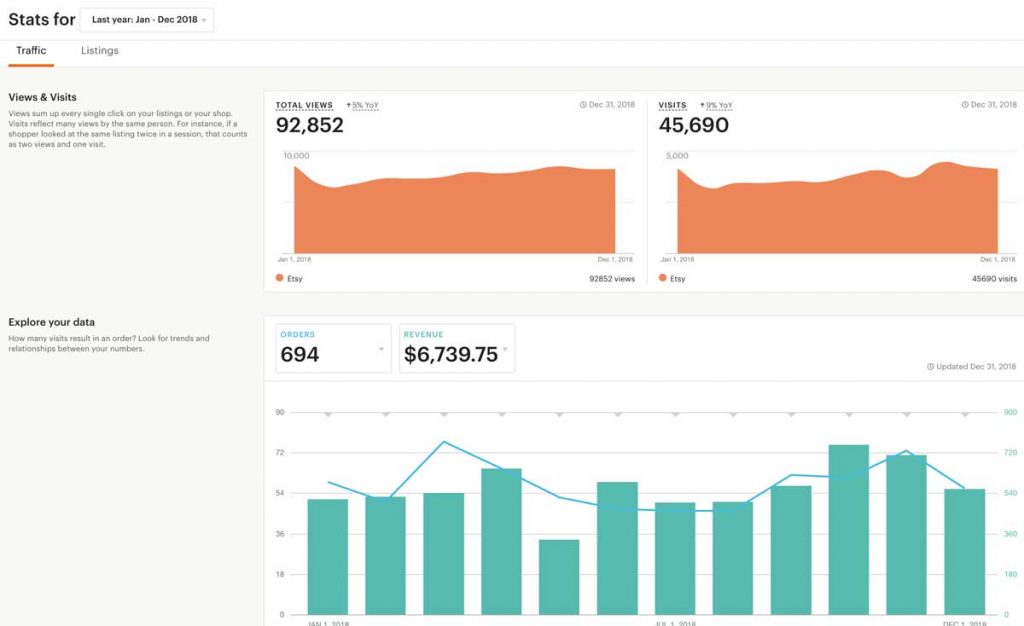Click the orange Etsy legend dot under Total Views

pyautogui.click(x=280, y=278)
